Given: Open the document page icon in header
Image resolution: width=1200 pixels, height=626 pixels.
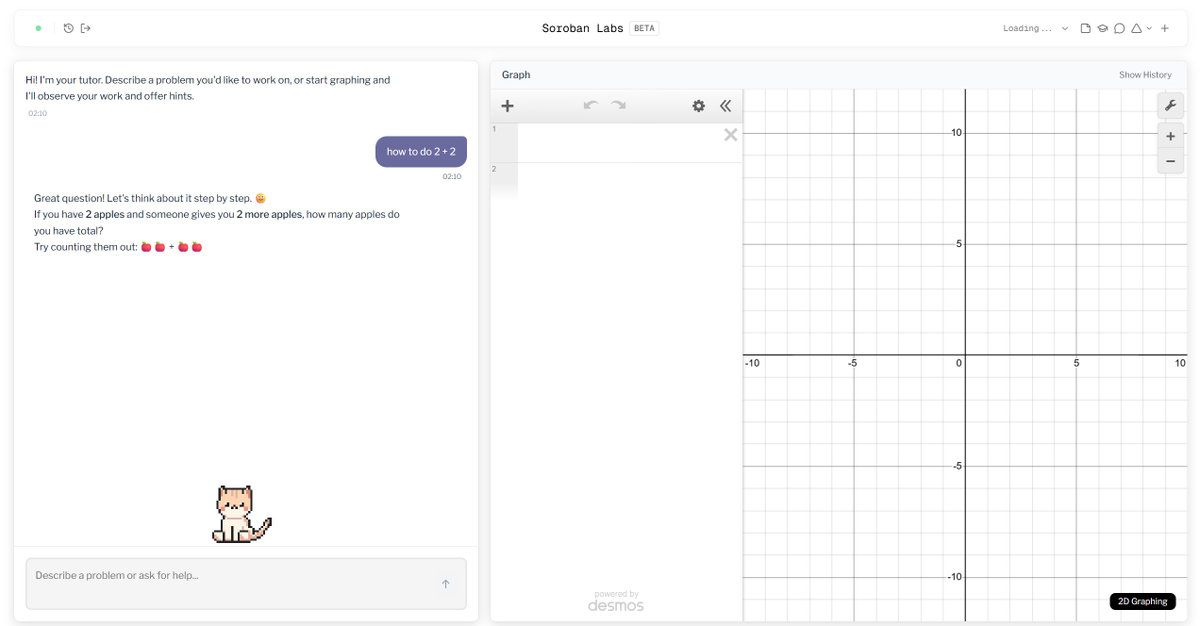Looking at the screenshot, I should click(x=1085, y=28).
